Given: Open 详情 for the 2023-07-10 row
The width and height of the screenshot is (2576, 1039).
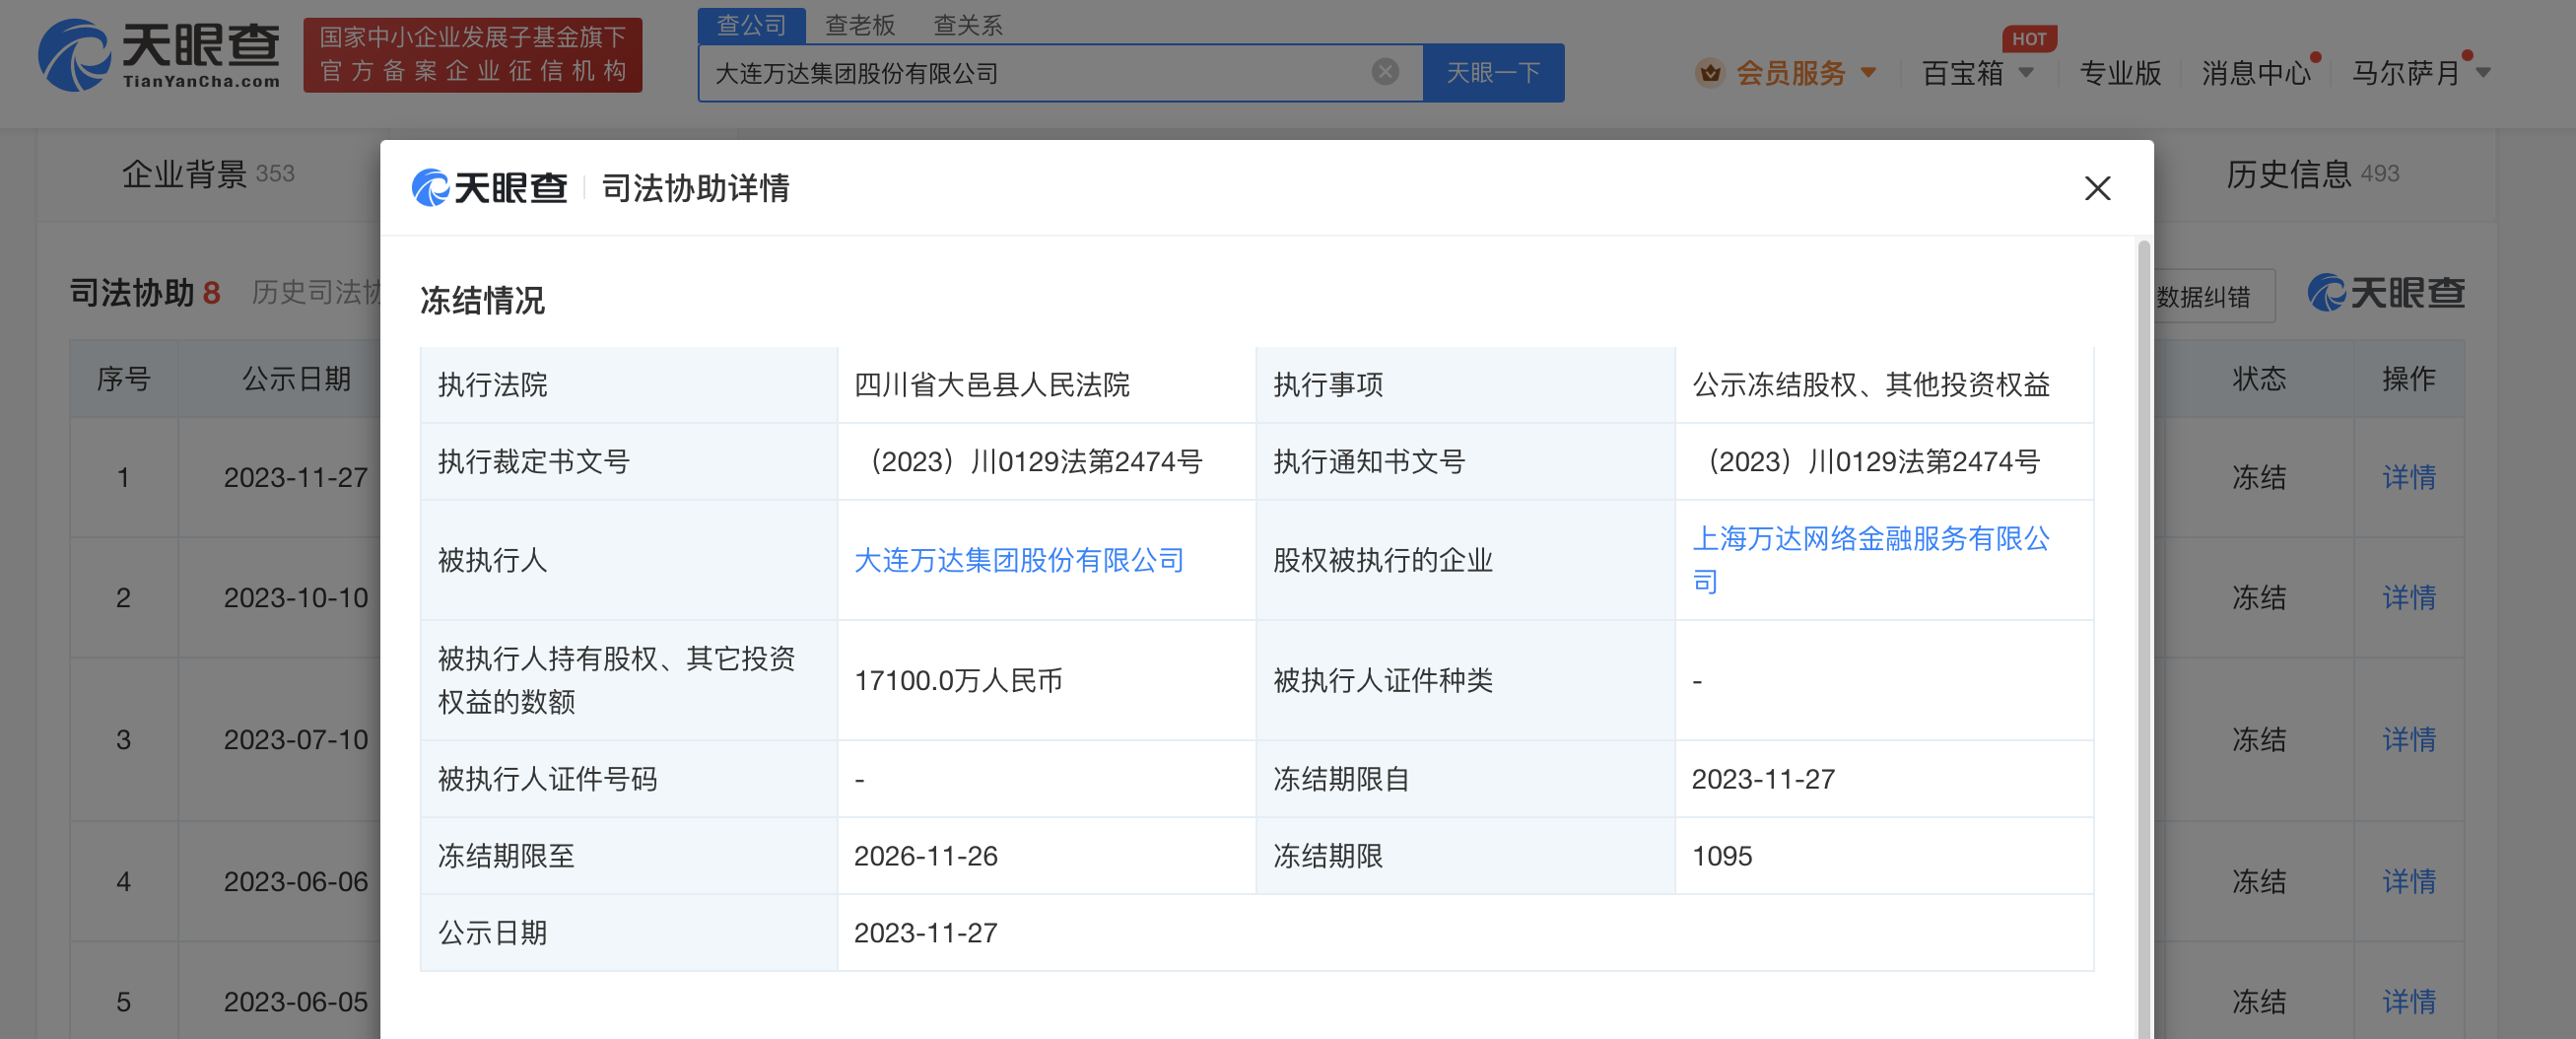Looking at the screenshot, I should (x=2408, y=739).
